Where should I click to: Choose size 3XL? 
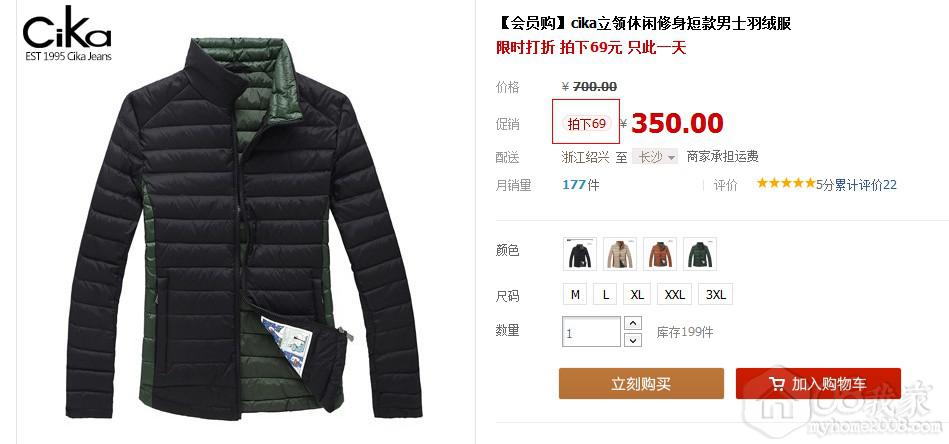715,295
